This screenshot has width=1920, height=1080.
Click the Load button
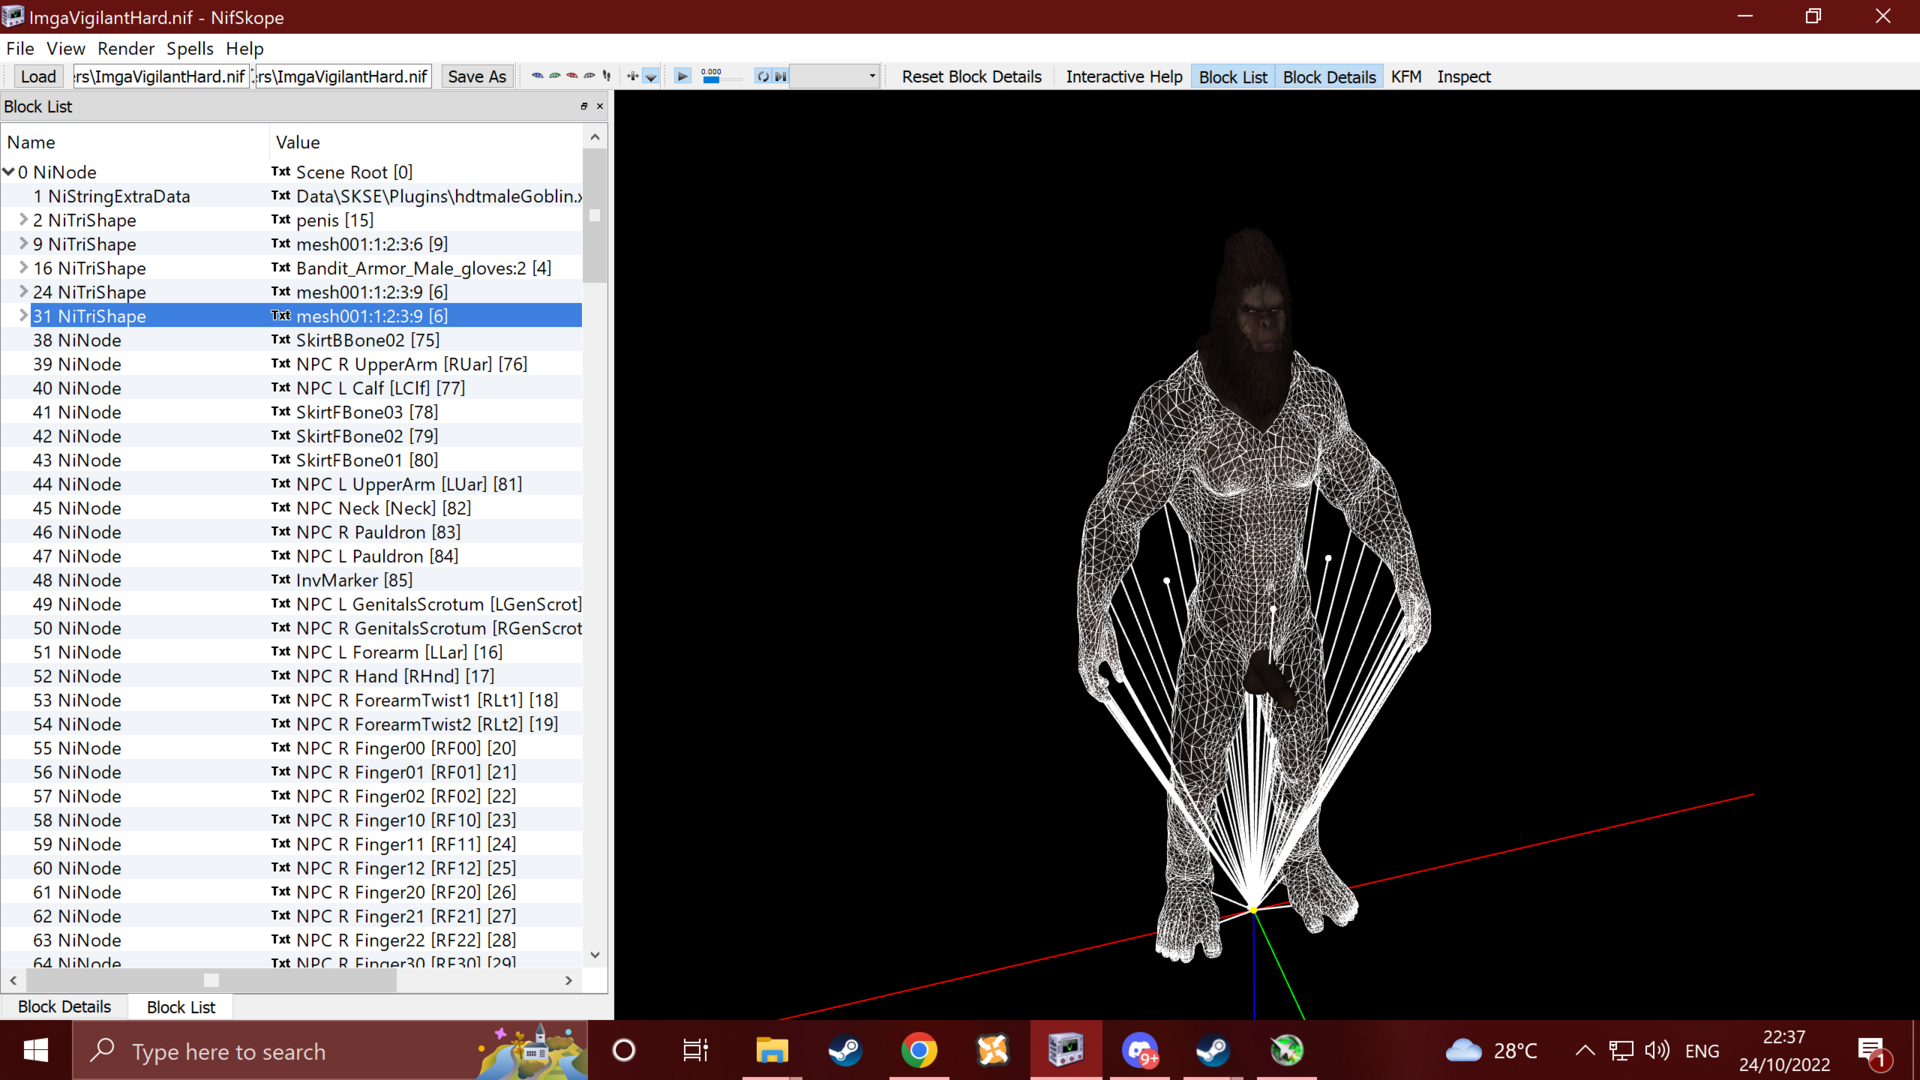click(x=38, y=76)
